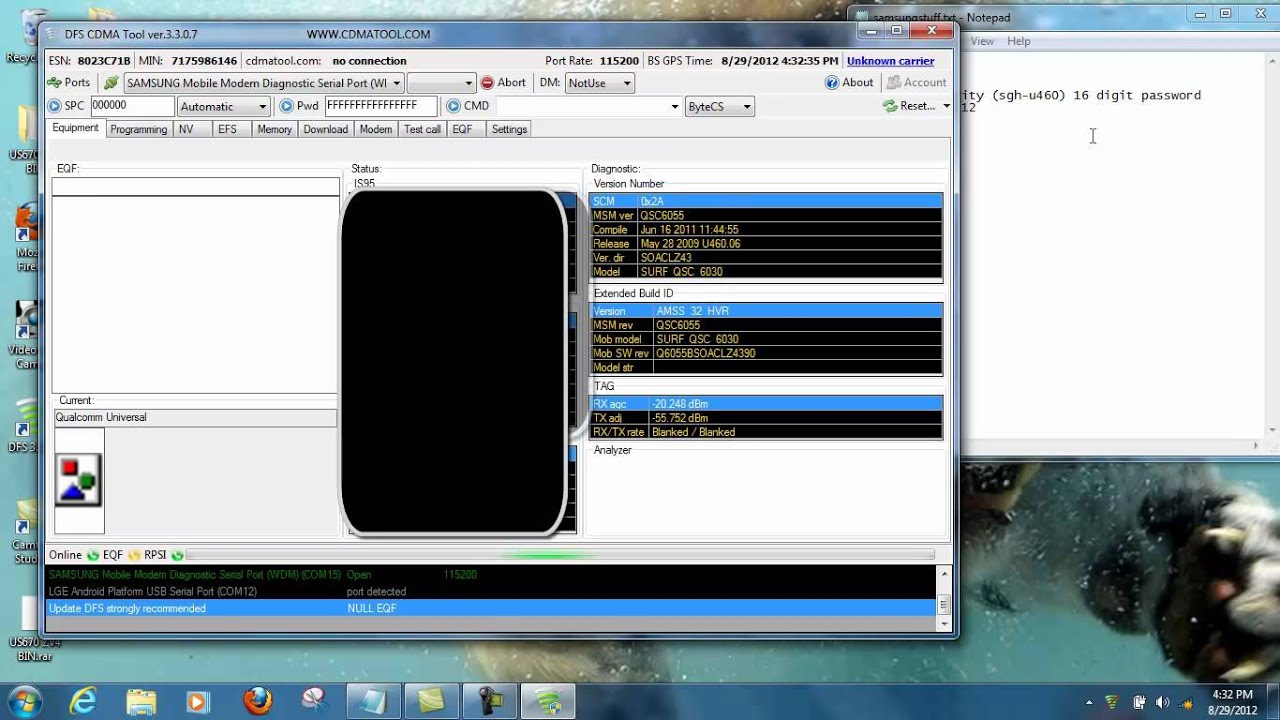
Task: Click the Qualcomm Universal shapes thumbnail
Action: click(x=78, y=480)
